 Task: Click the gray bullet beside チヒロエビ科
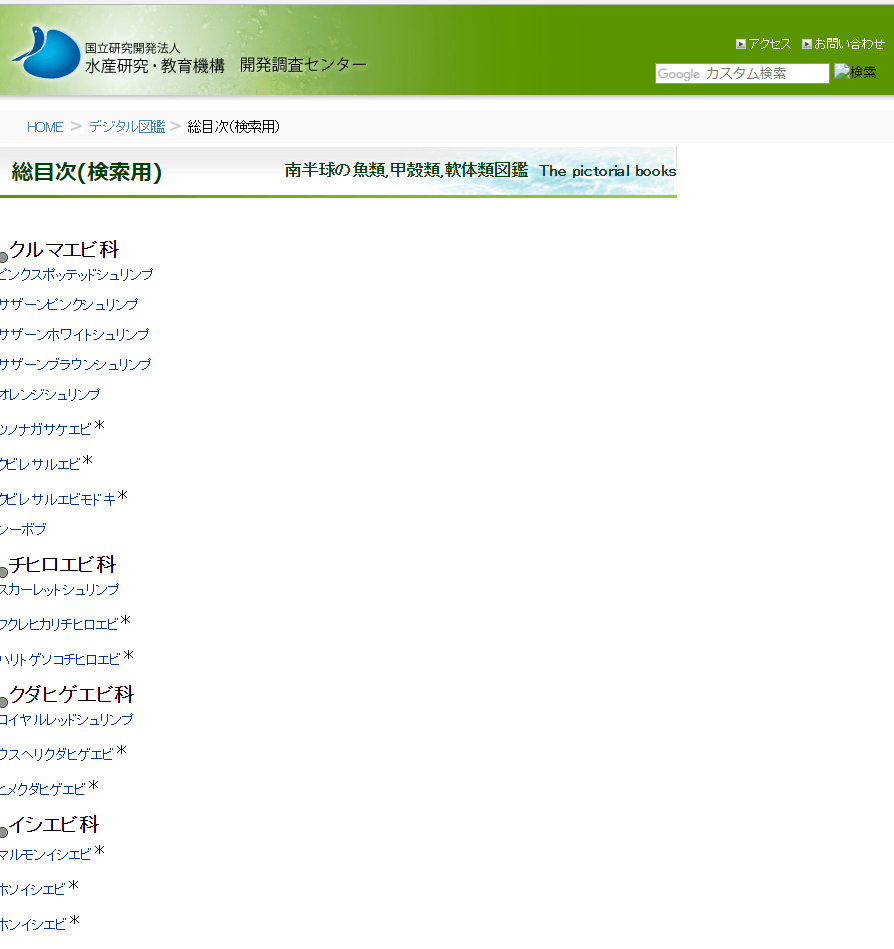[4, 572]
